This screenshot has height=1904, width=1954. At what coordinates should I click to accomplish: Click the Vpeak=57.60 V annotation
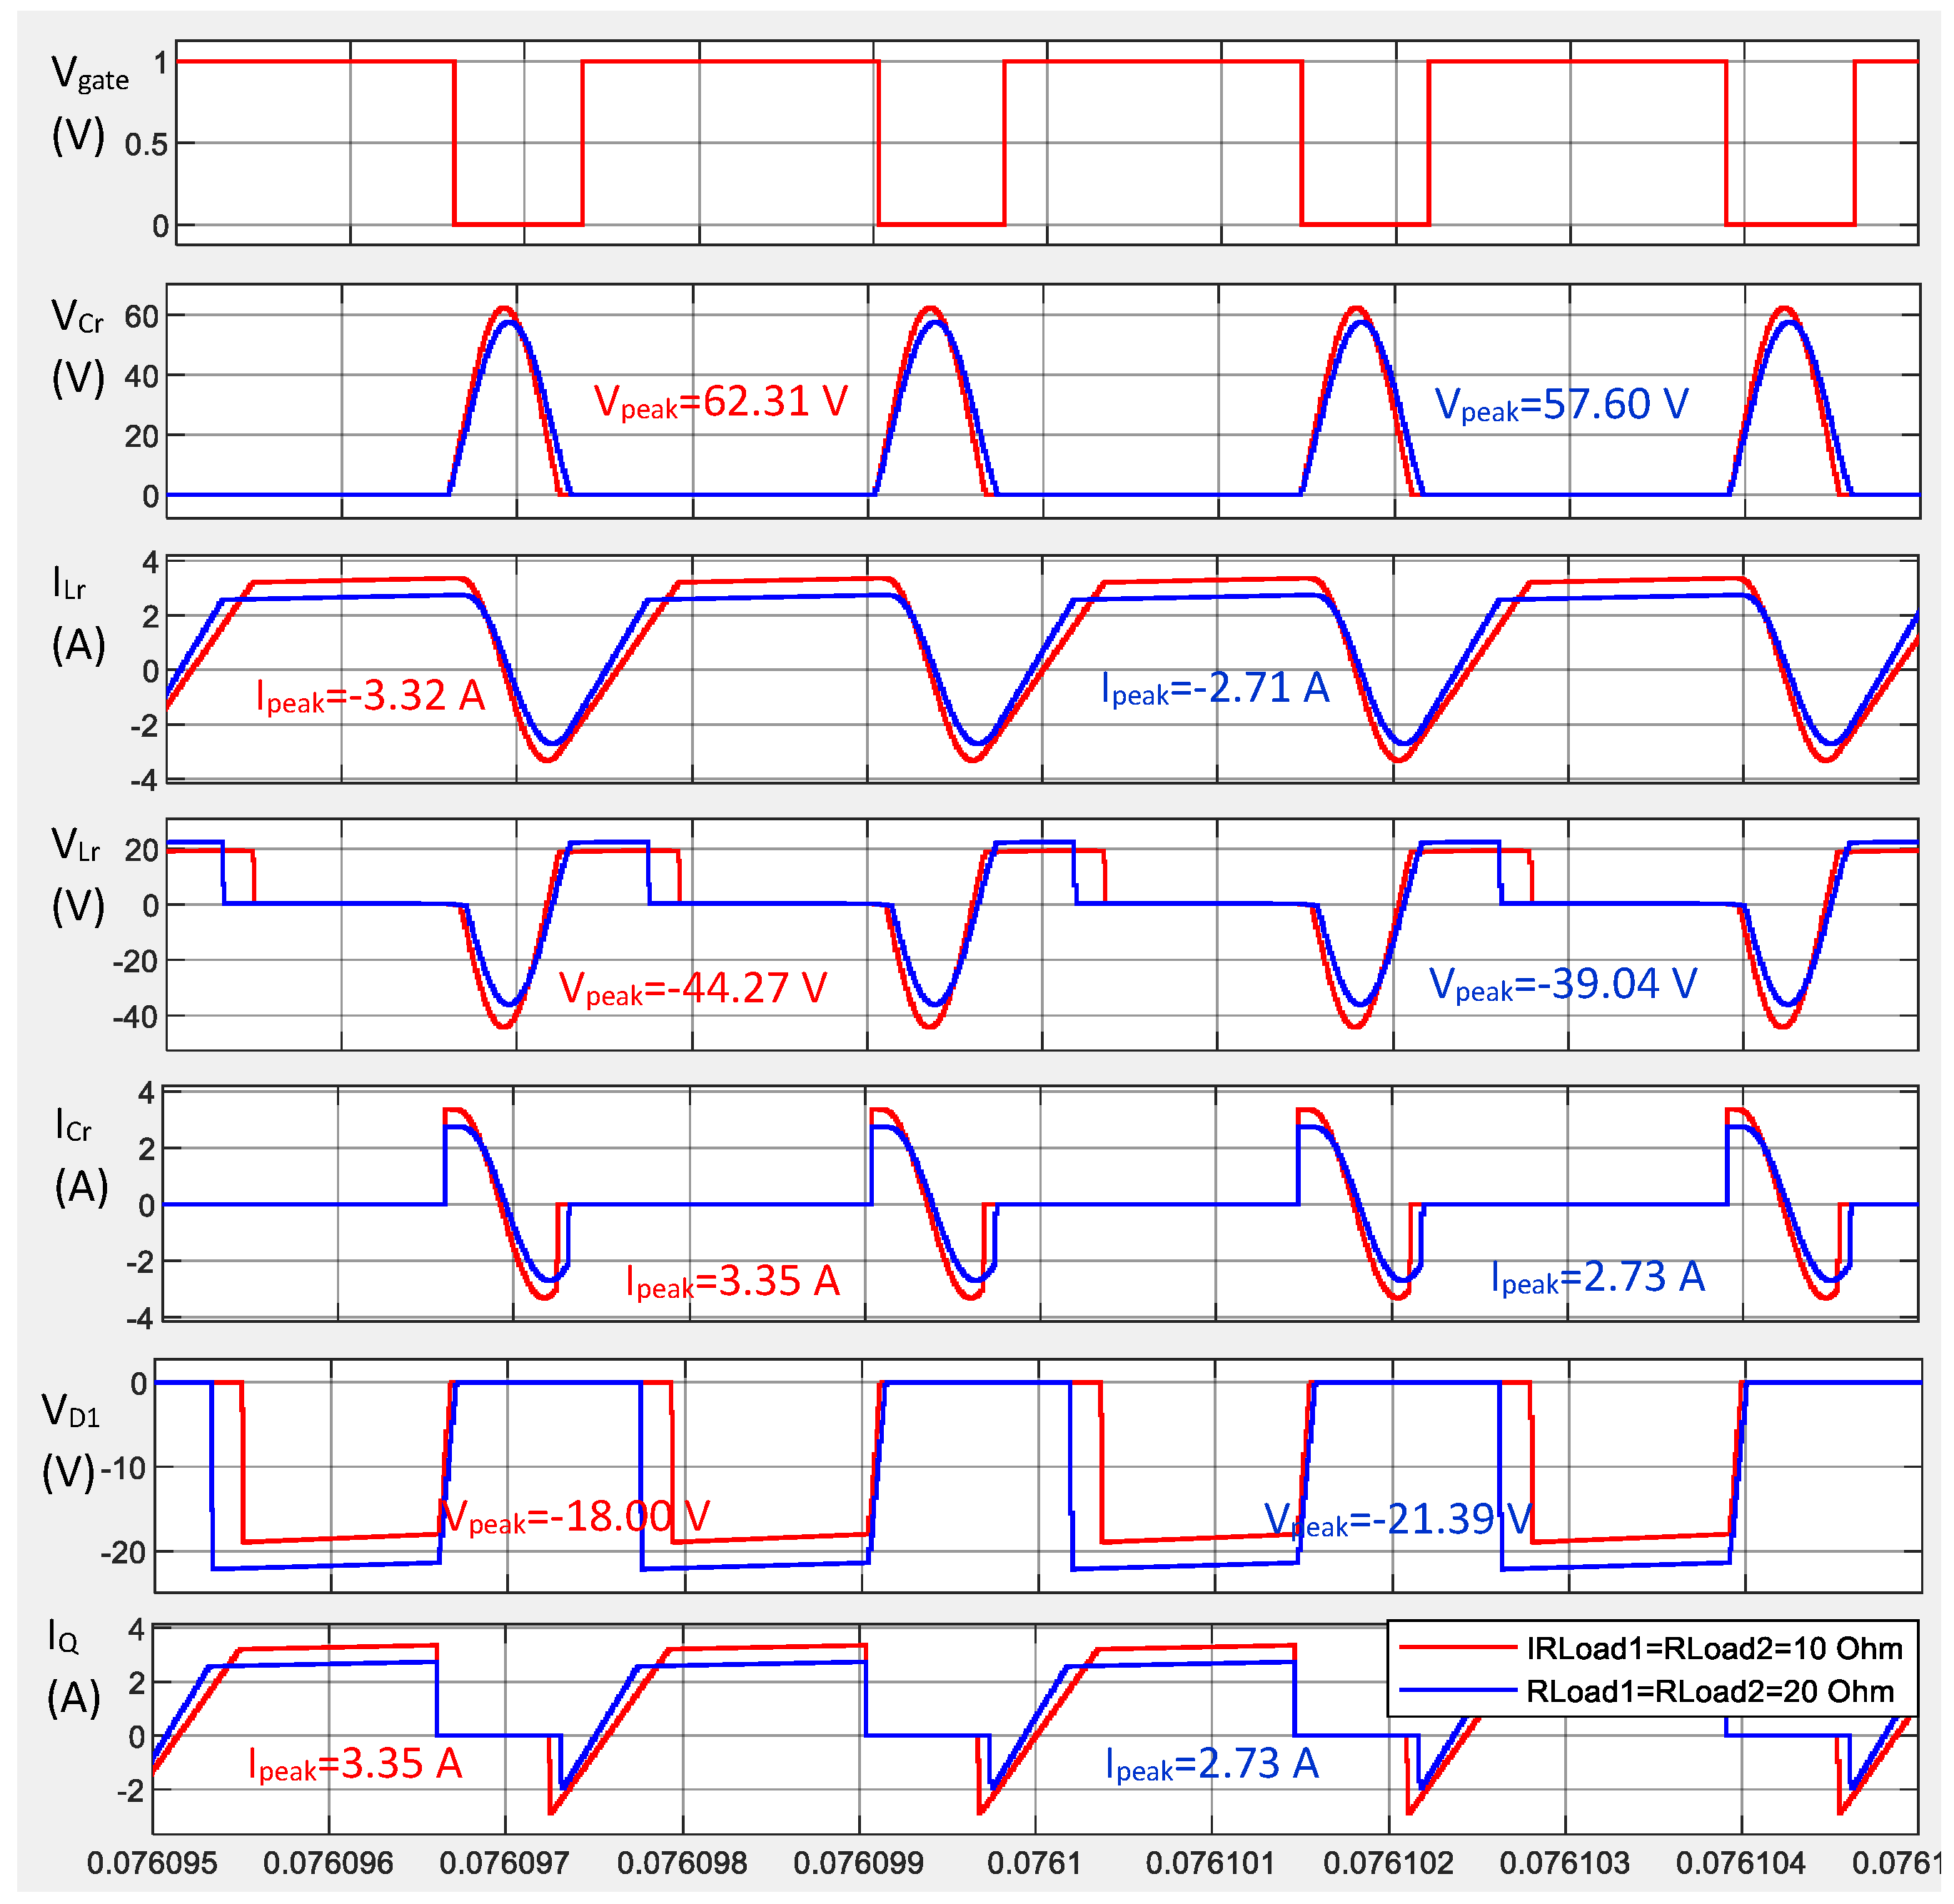click(1561, 405)
